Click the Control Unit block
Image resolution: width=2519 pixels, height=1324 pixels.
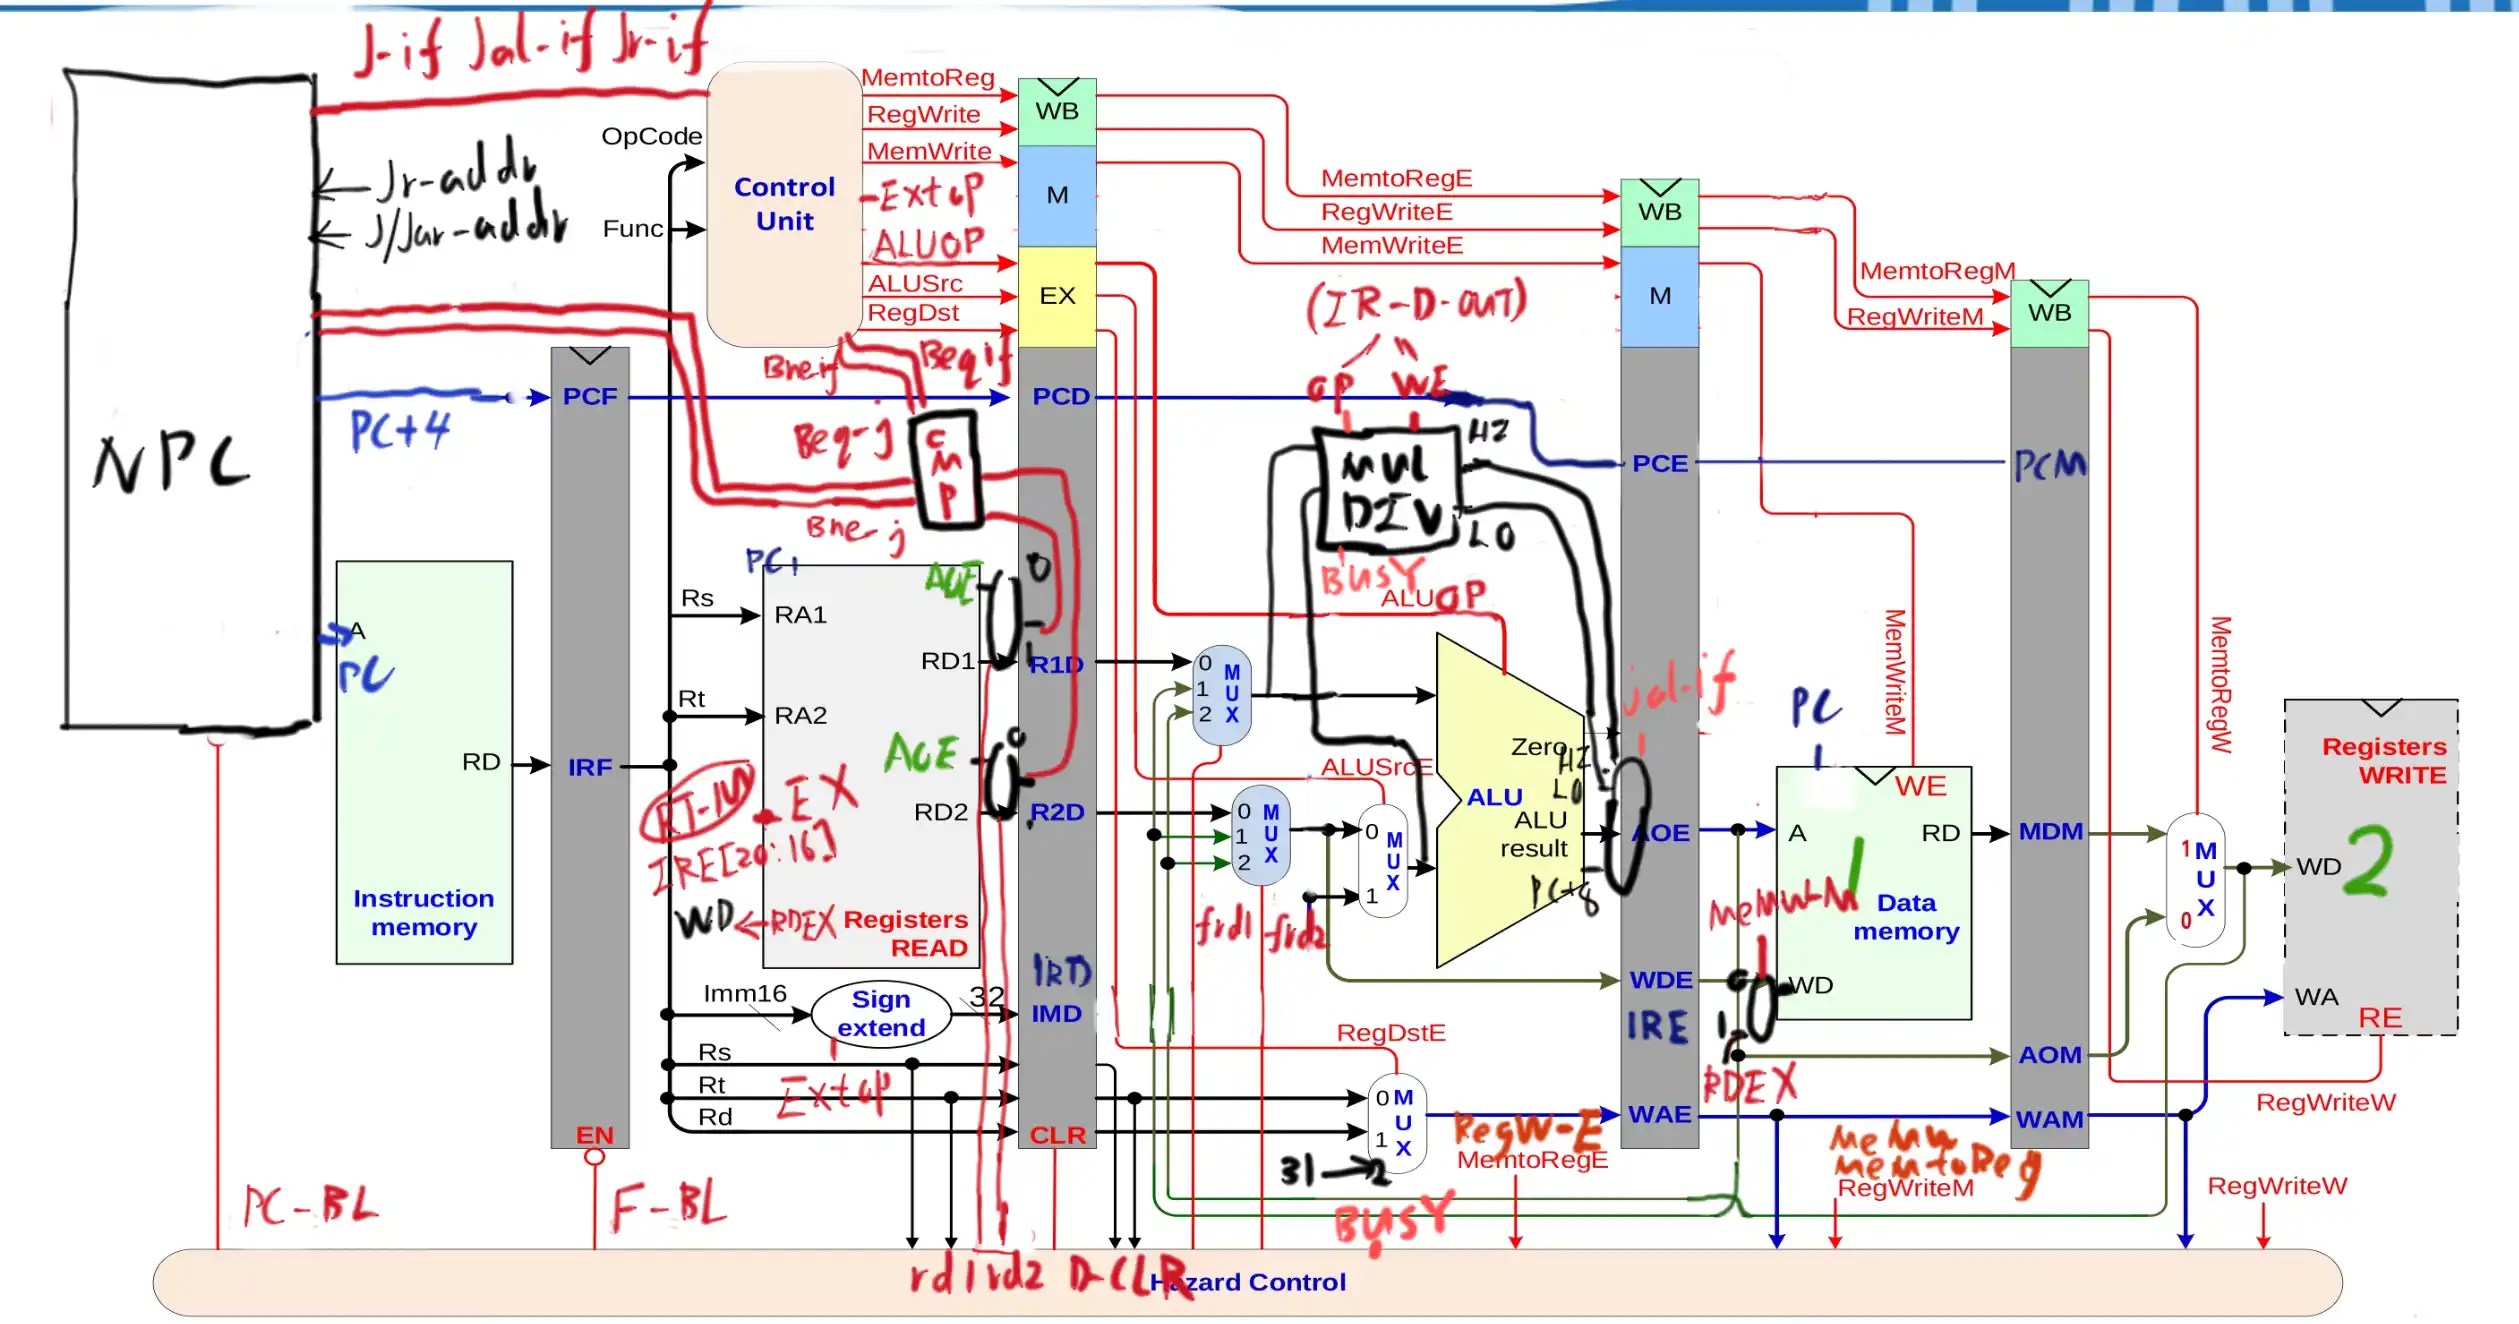tap(785, 205)
